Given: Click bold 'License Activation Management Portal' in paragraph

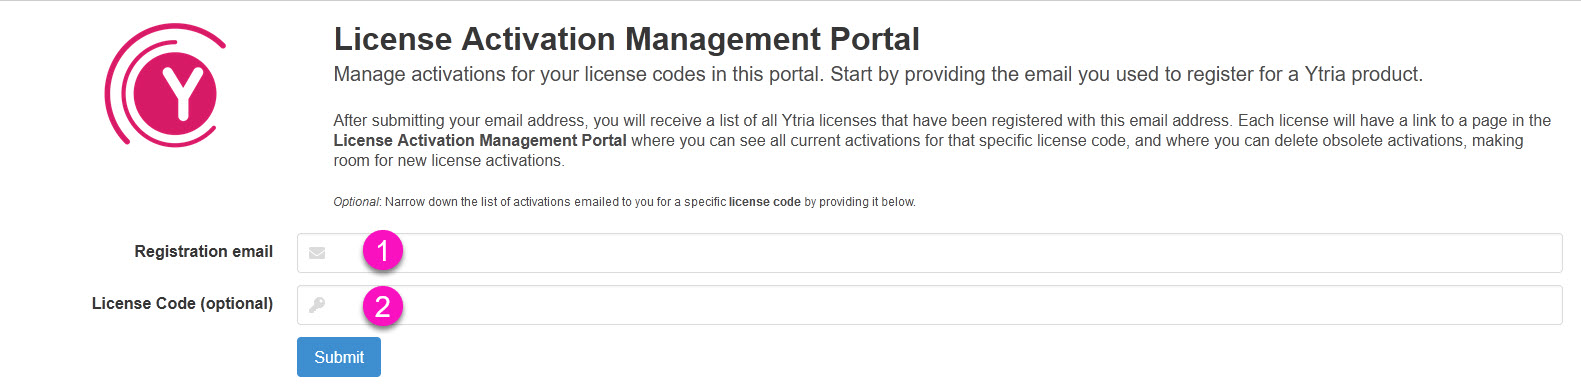Looking at the screenshot, I should (480, 141).
